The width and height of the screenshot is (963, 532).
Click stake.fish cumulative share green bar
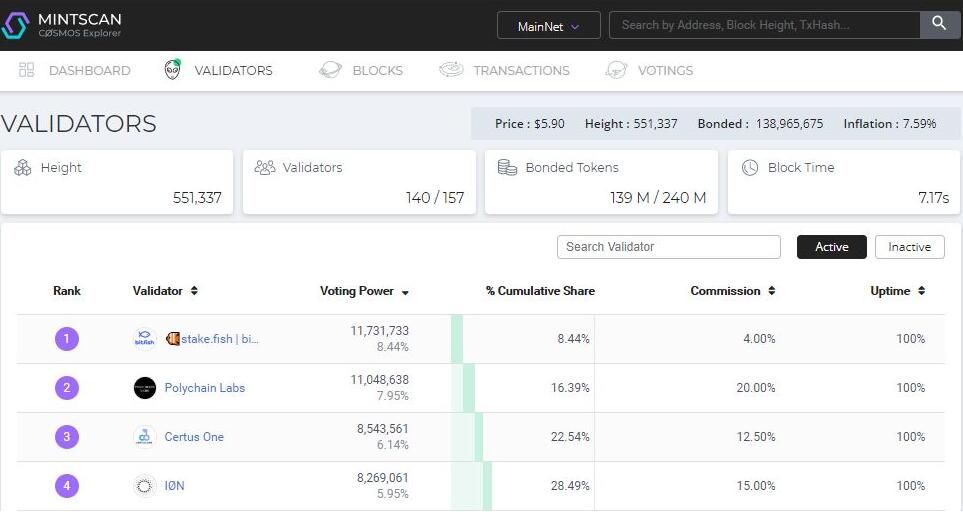457,338
